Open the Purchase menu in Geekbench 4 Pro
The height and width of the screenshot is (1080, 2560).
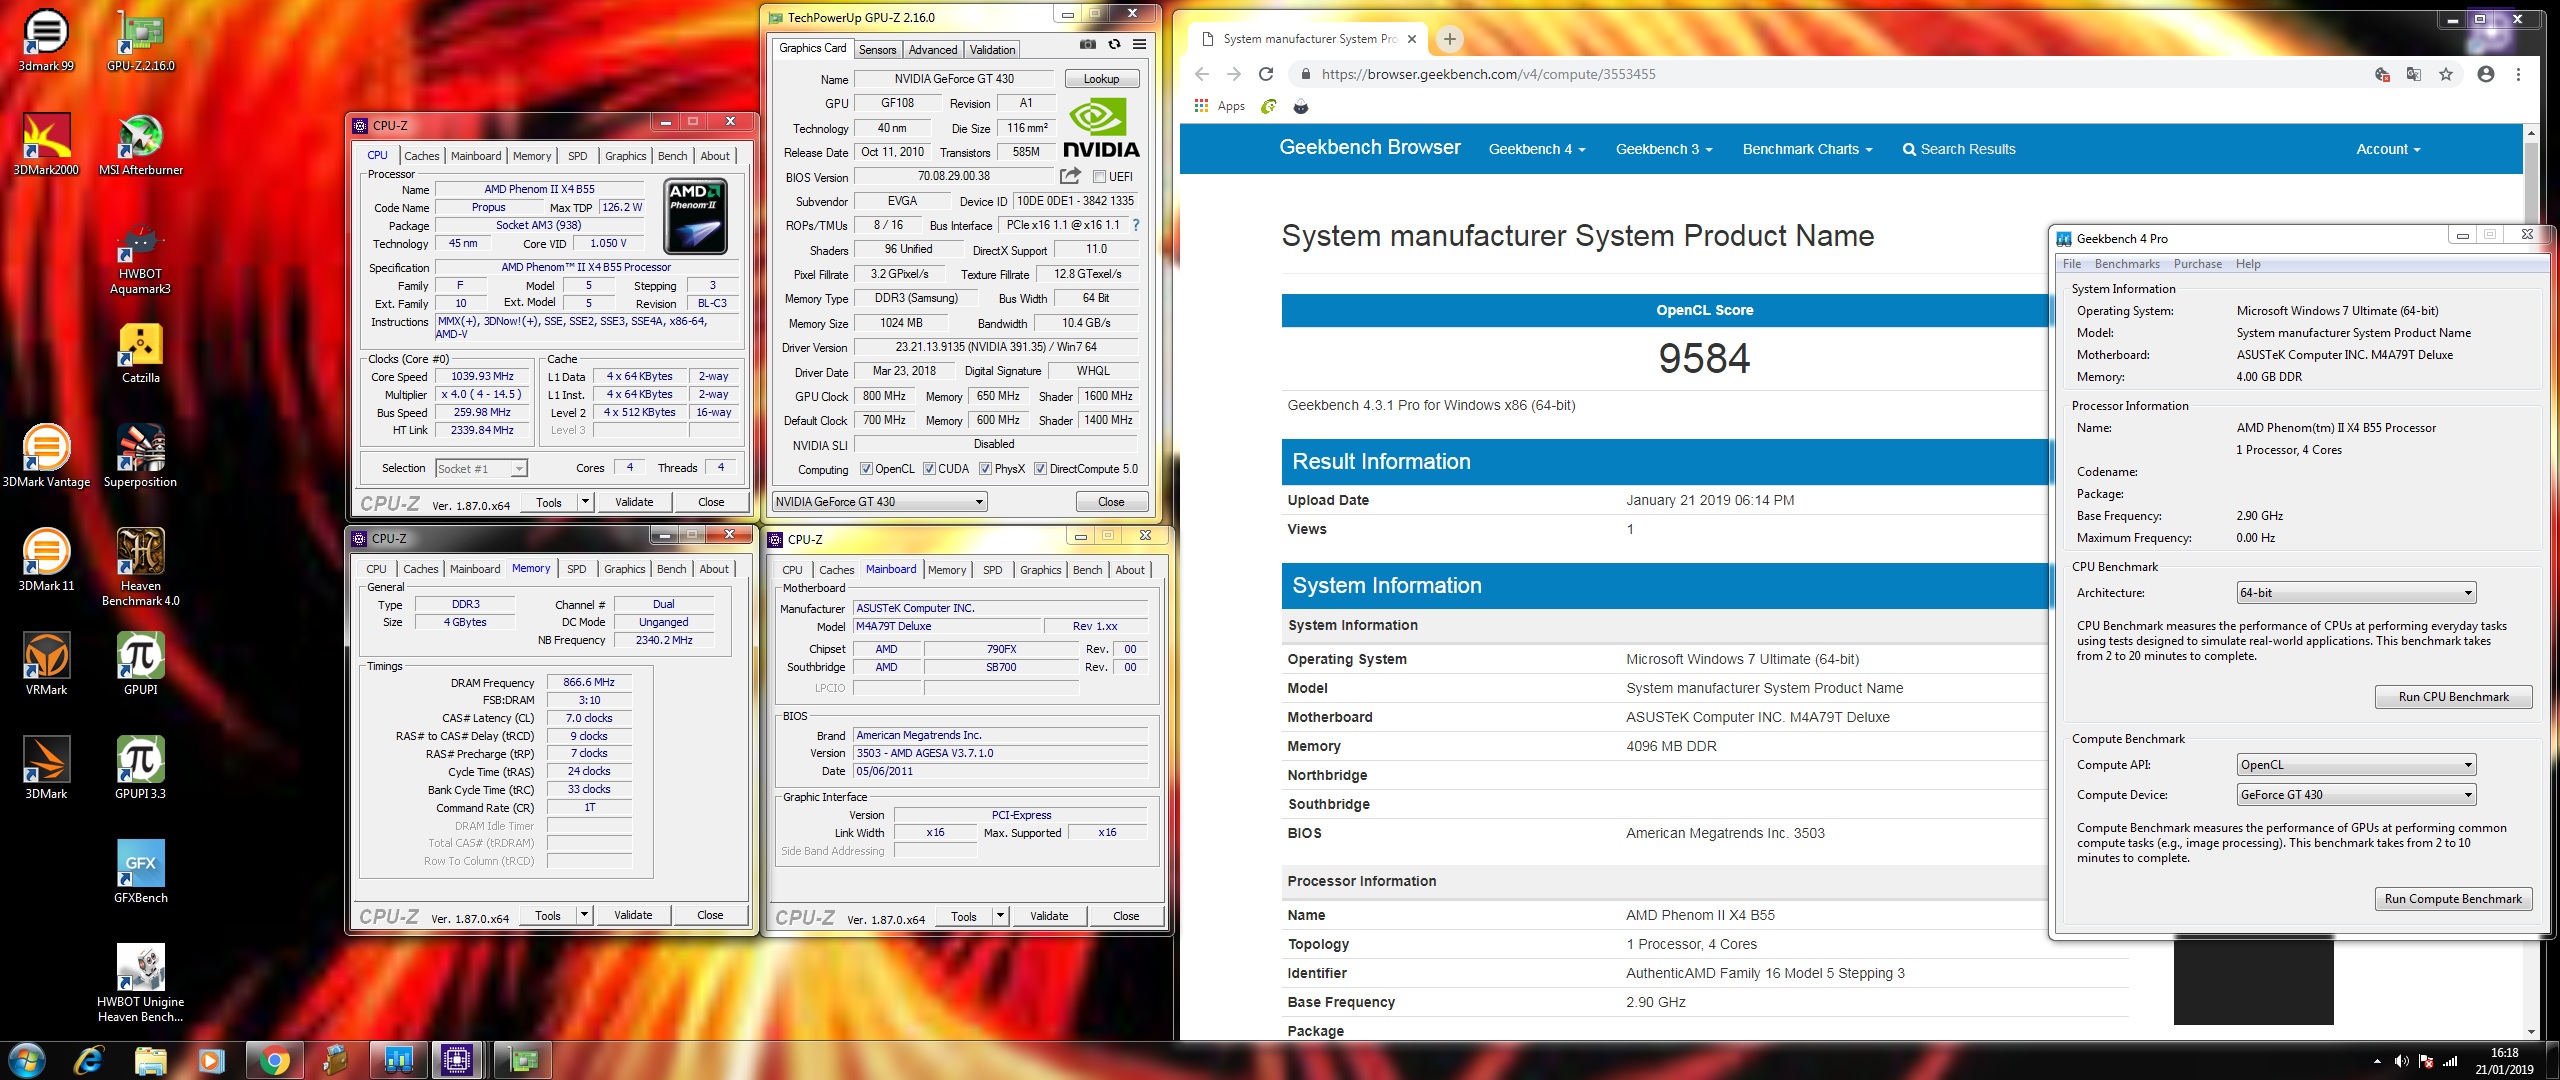[x=2198, y=264]
